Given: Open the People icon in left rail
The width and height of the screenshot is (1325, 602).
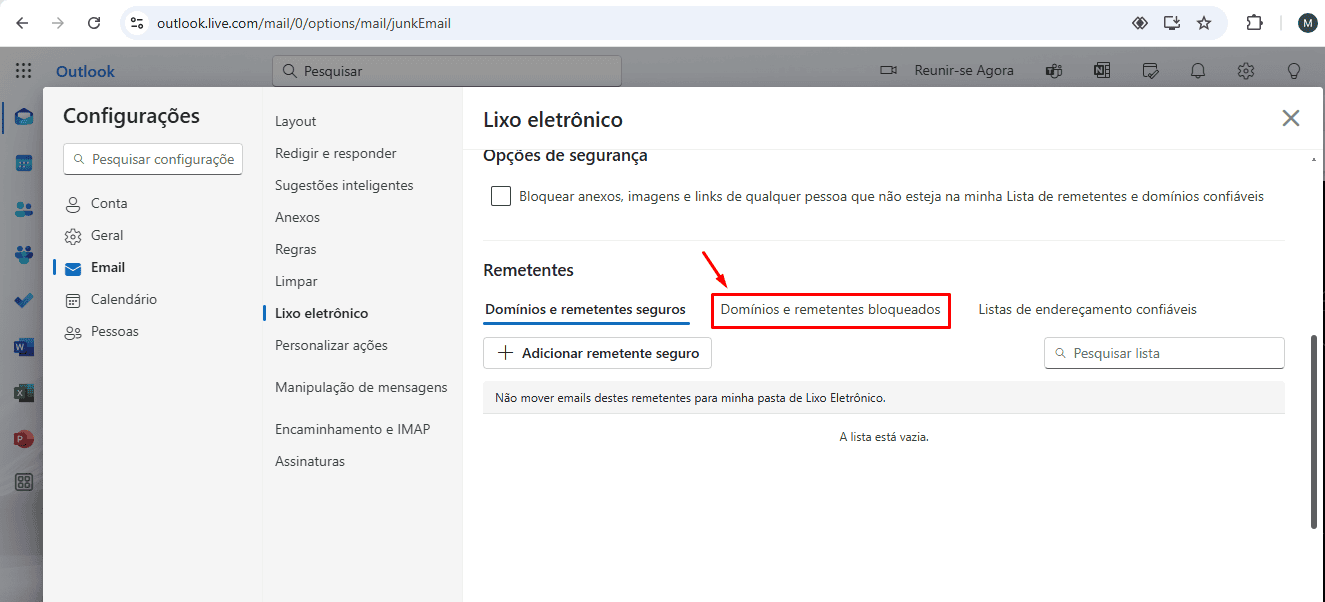Looking at the screenshot, I should coord(23,209).
